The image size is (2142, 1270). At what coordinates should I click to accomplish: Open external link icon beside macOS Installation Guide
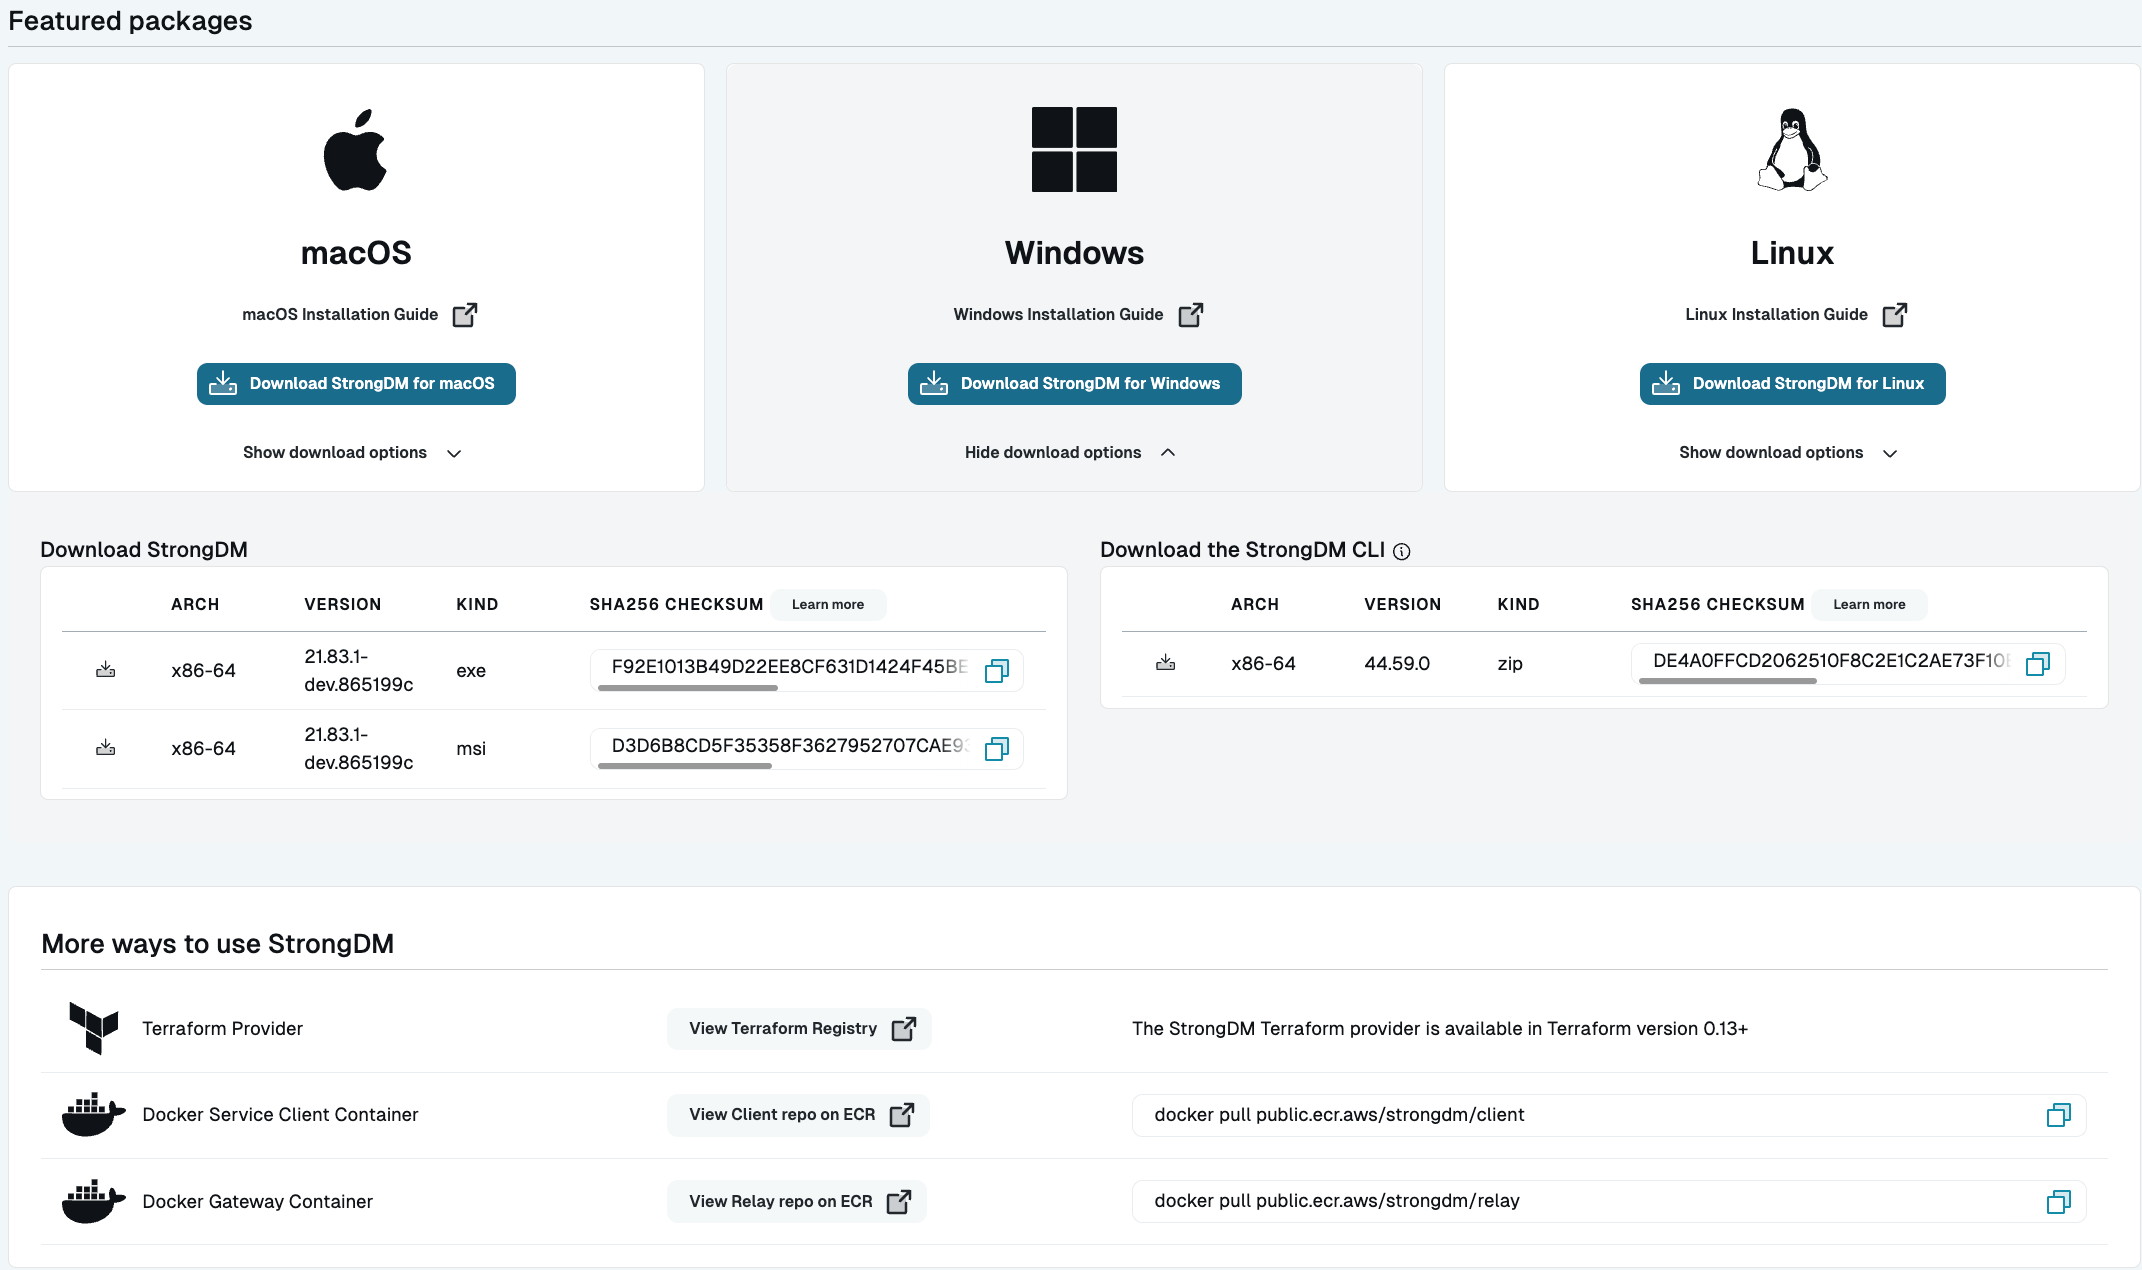(465, 315)
